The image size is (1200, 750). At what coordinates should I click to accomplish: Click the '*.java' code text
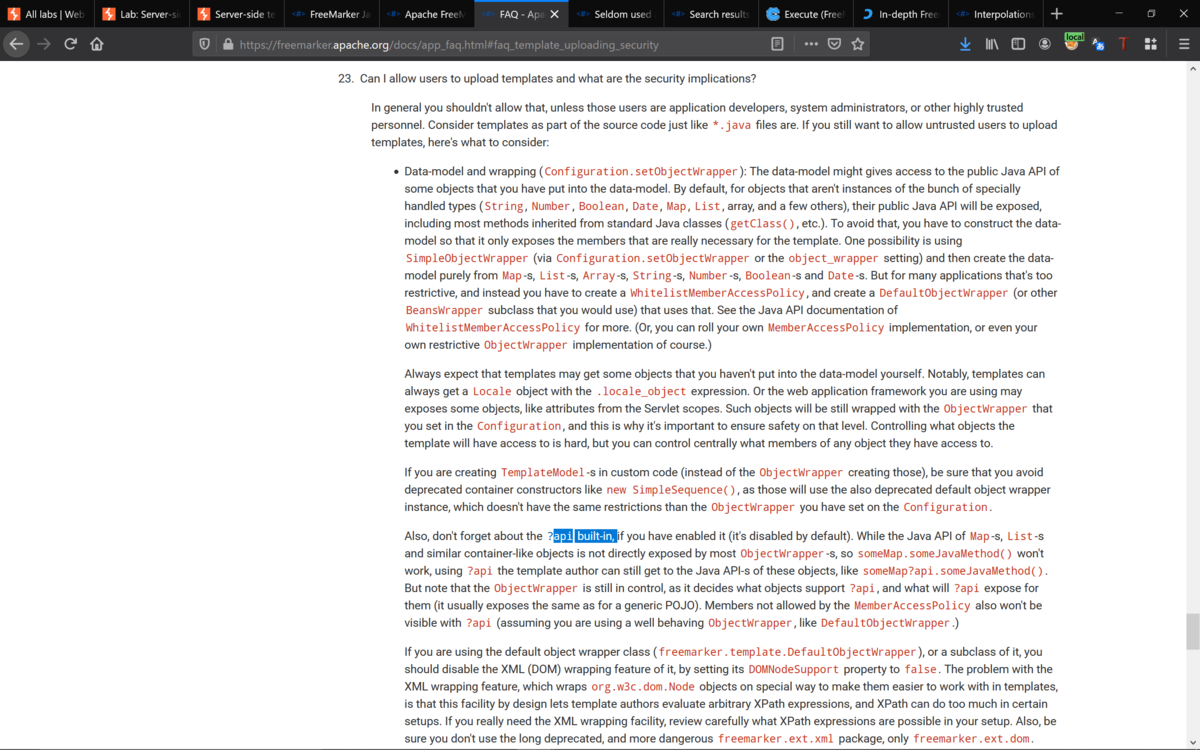[x=730, y=125]
